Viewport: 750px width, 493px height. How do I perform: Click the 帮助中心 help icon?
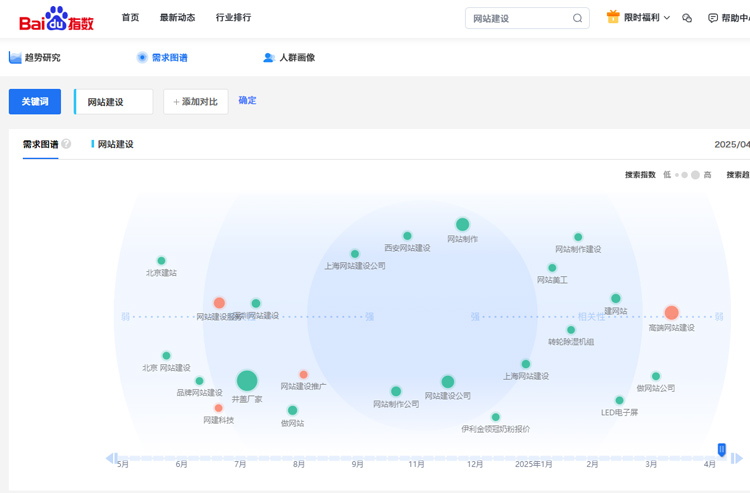(x=713, y=18)
